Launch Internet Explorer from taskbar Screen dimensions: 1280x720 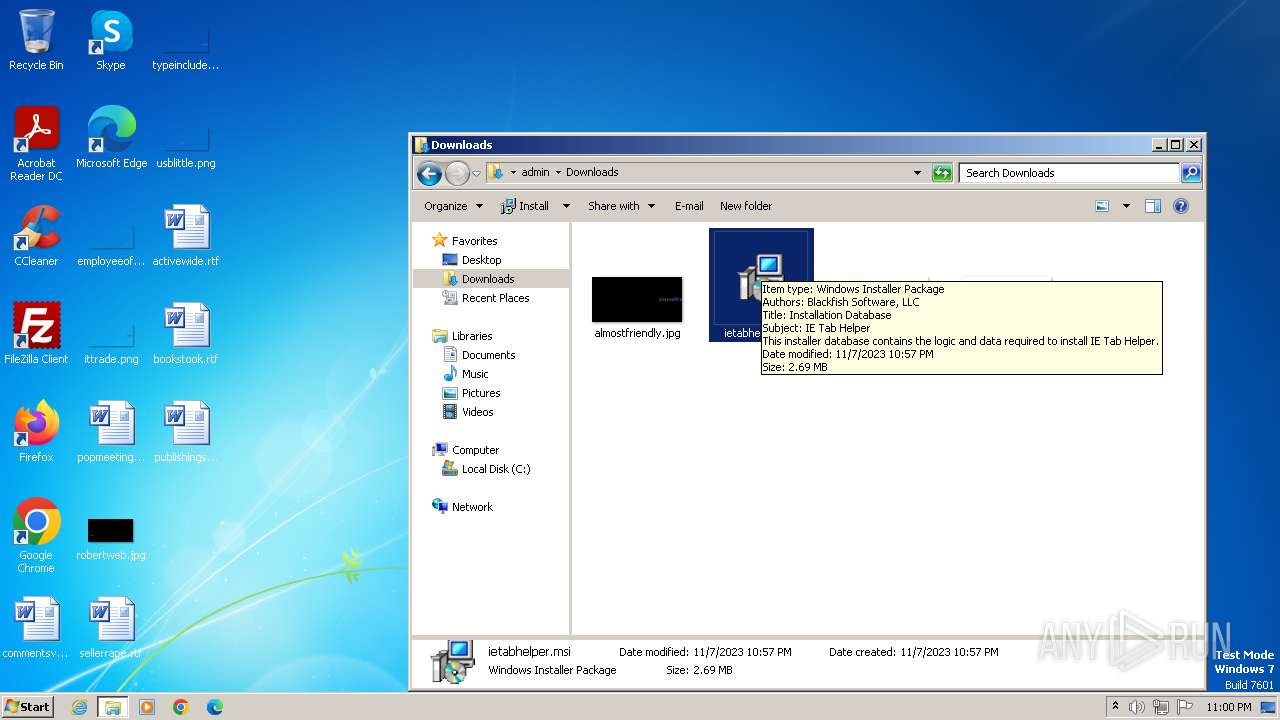click(79, 707)
